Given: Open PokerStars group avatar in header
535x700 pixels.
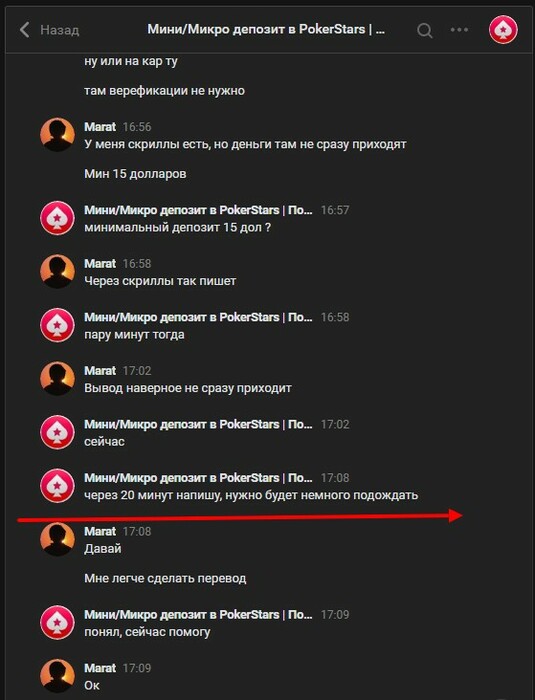Looking at the screenshot, I should point(503,30).
